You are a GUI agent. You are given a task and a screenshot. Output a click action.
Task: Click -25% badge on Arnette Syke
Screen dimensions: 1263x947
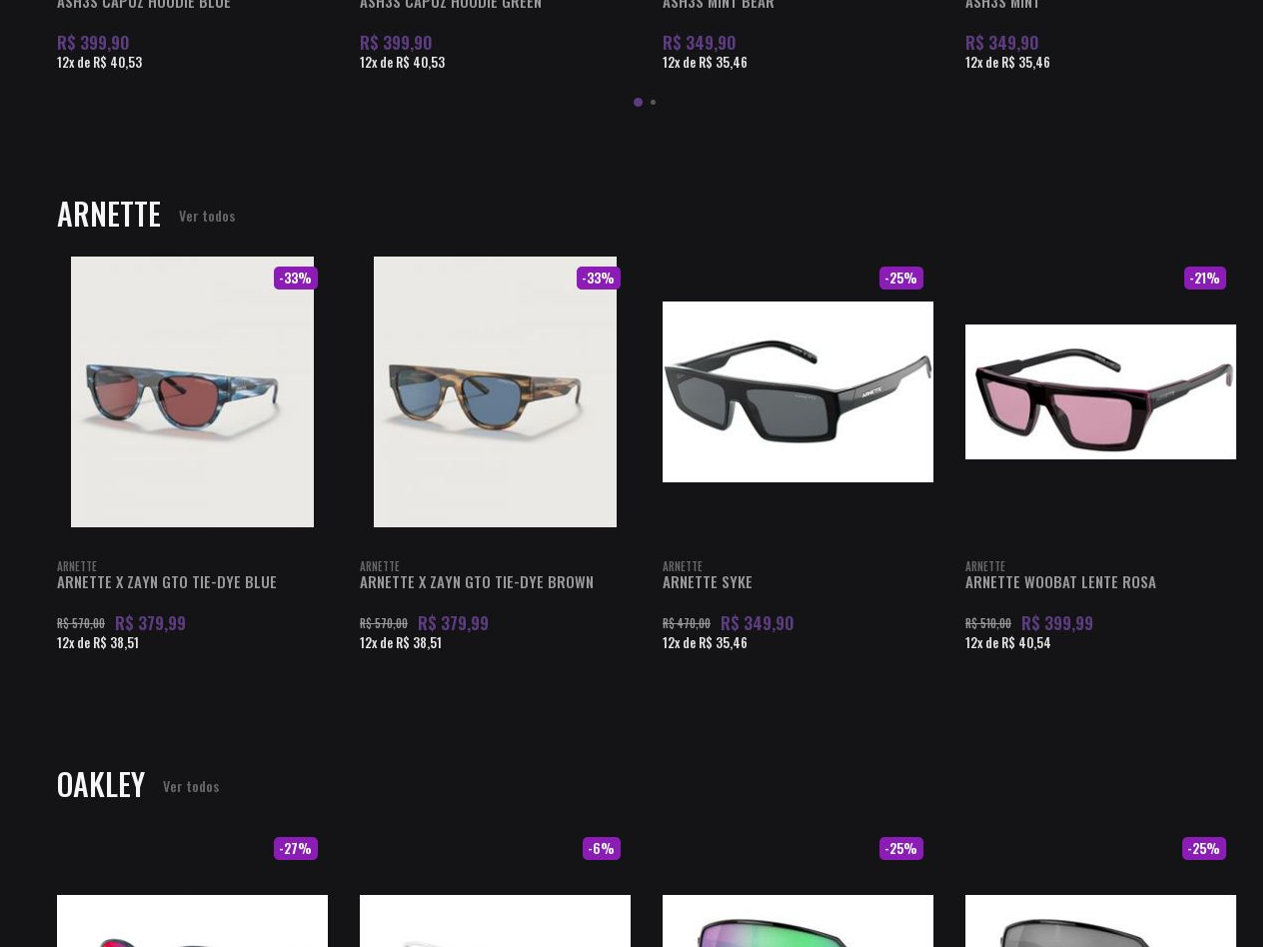coord(901,278)
